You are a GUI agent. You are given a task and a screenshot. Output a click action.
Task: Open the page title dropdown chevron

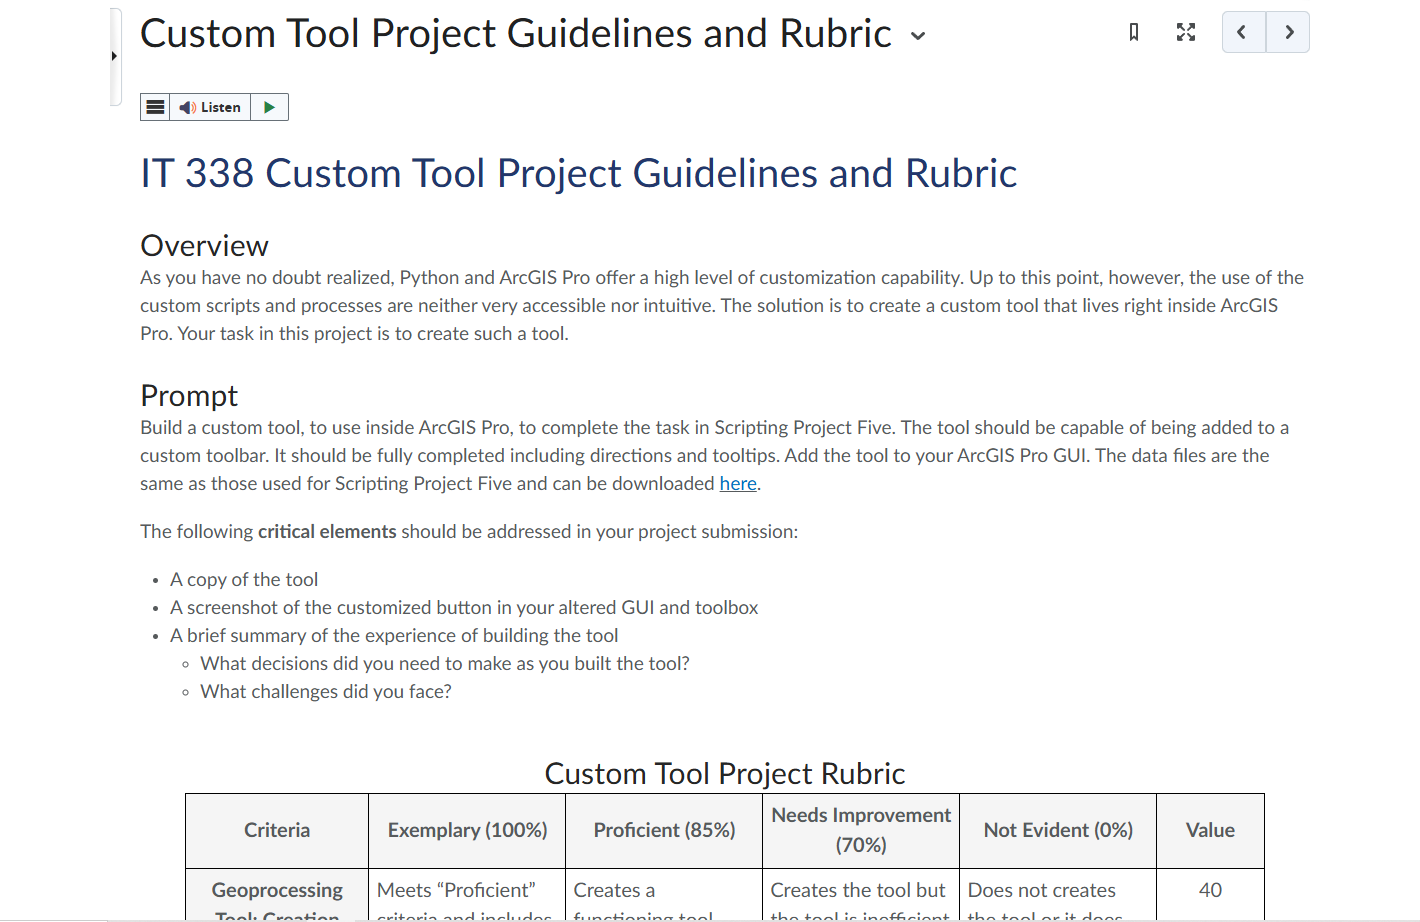(918, 36)
